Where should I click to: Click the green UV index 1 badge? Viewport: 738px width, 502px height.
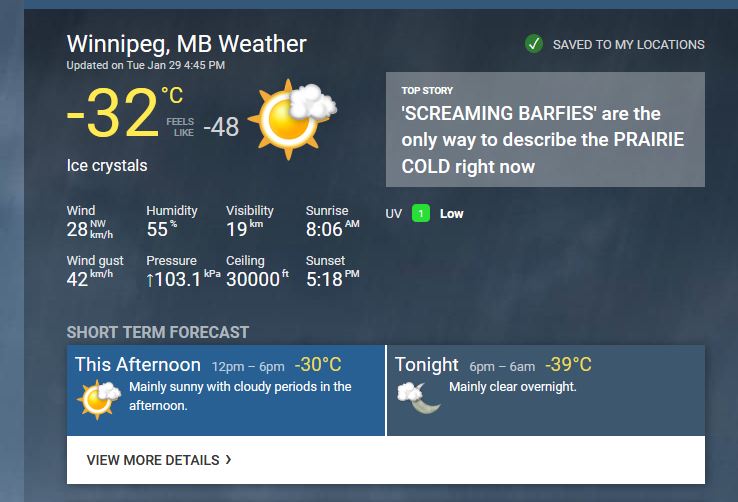coord(421,214)
